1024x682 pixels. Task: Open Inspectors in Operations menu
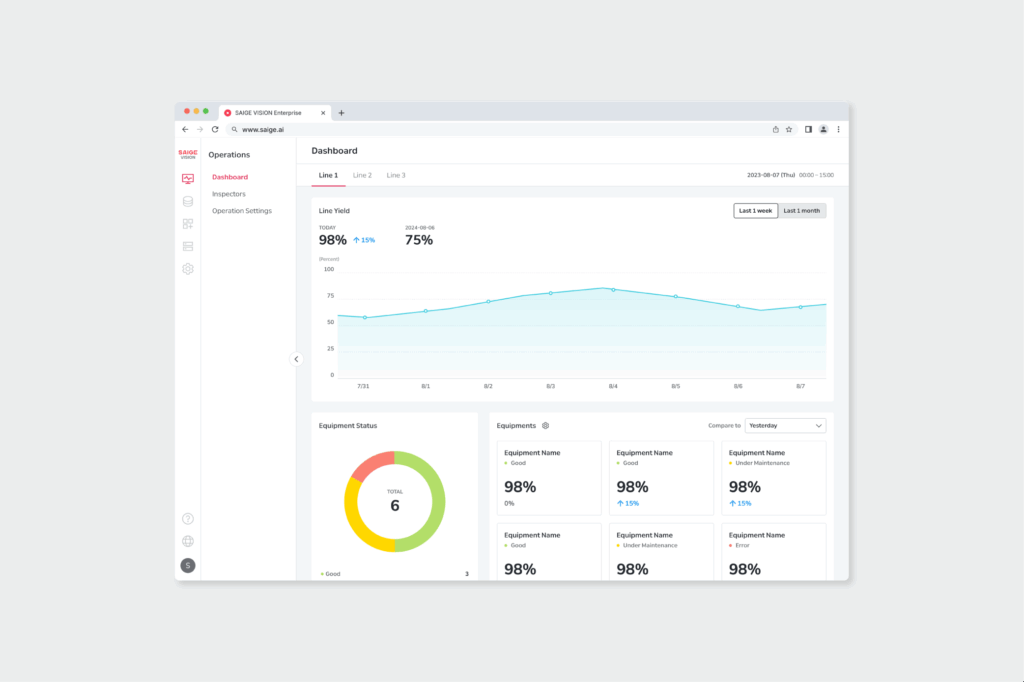[x=229, y=194]
